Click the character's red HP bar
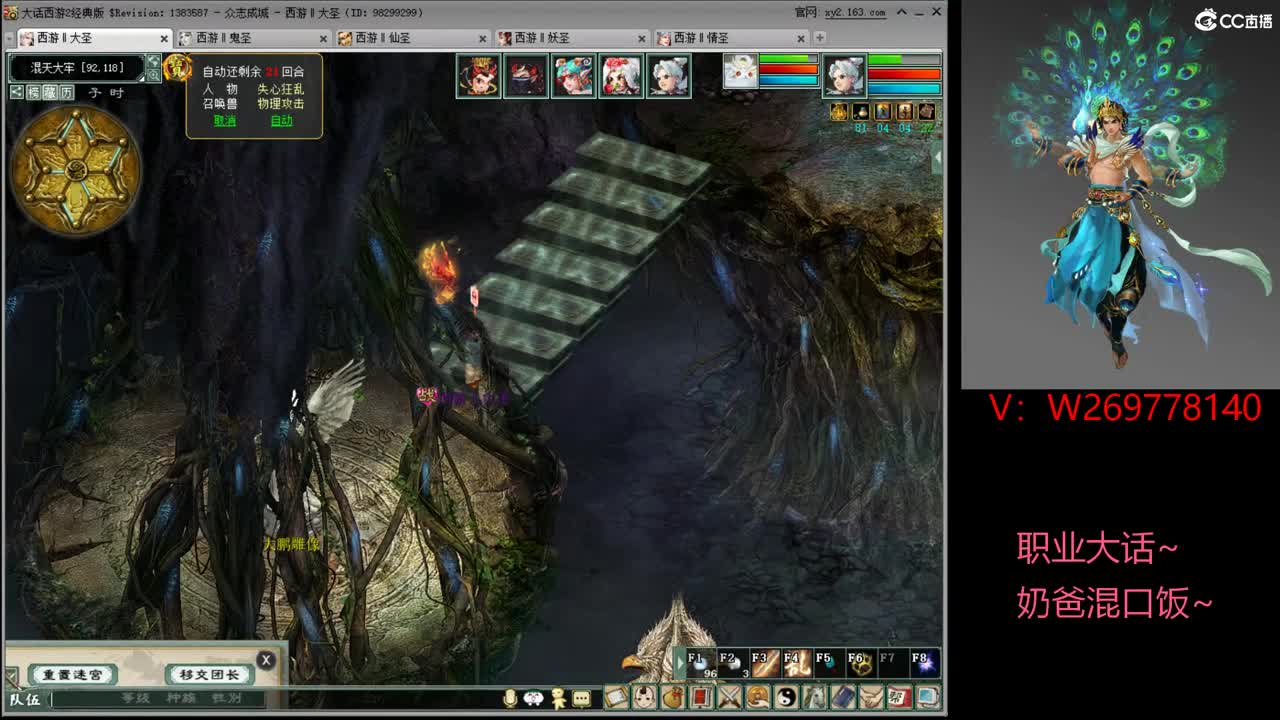 904,74
